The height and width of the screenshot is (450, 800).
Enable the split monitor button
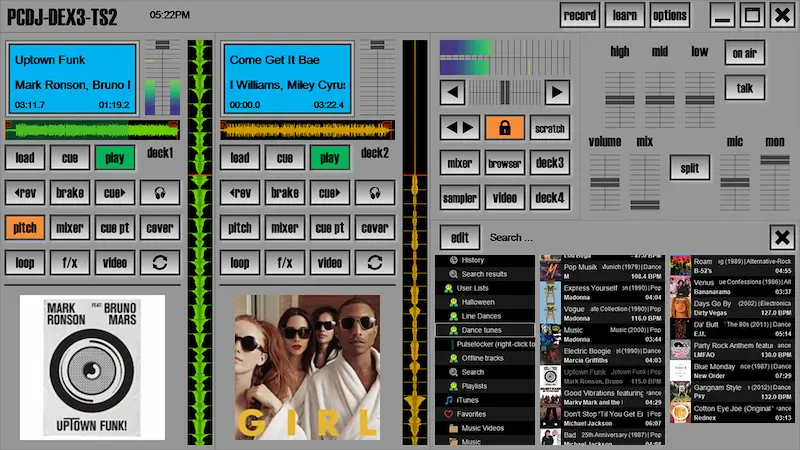[x=690, y=168]
